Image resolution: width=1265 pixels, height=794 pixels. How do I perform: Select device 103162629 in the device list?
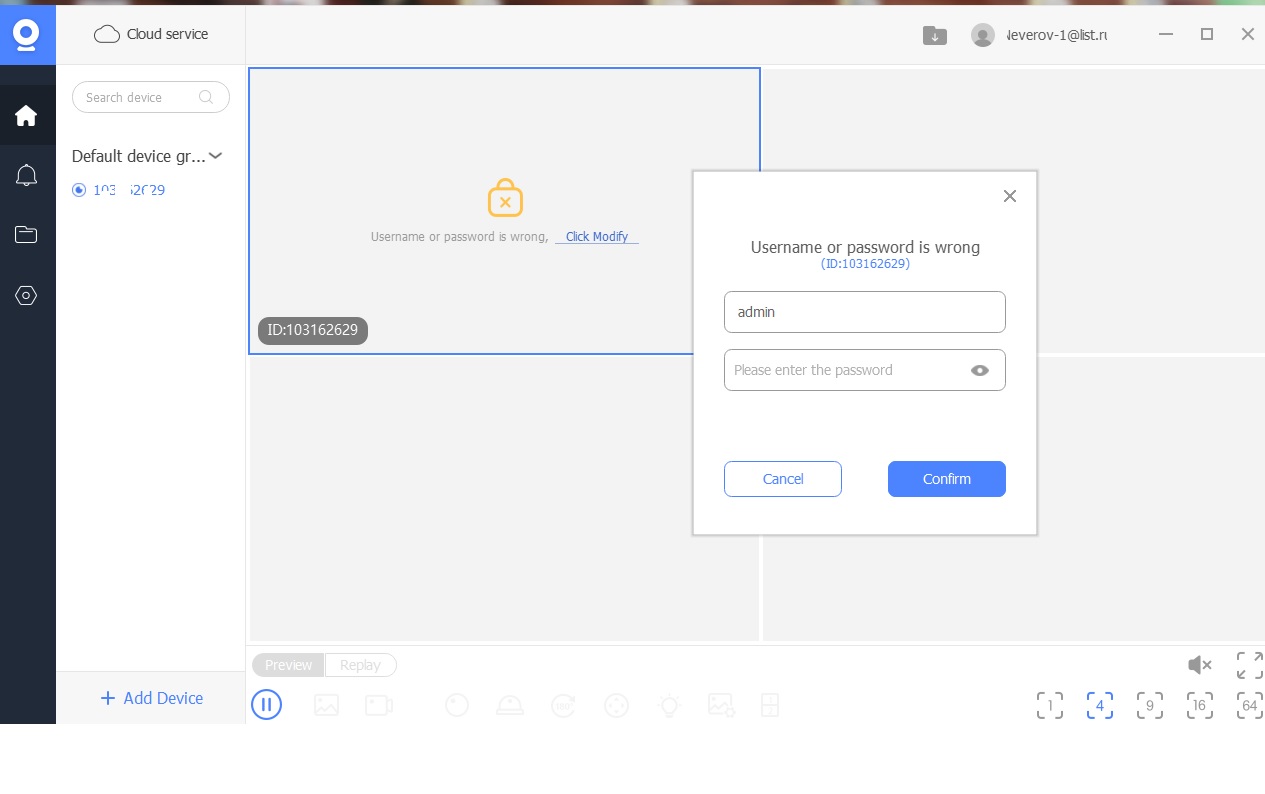tap(128, 190)
